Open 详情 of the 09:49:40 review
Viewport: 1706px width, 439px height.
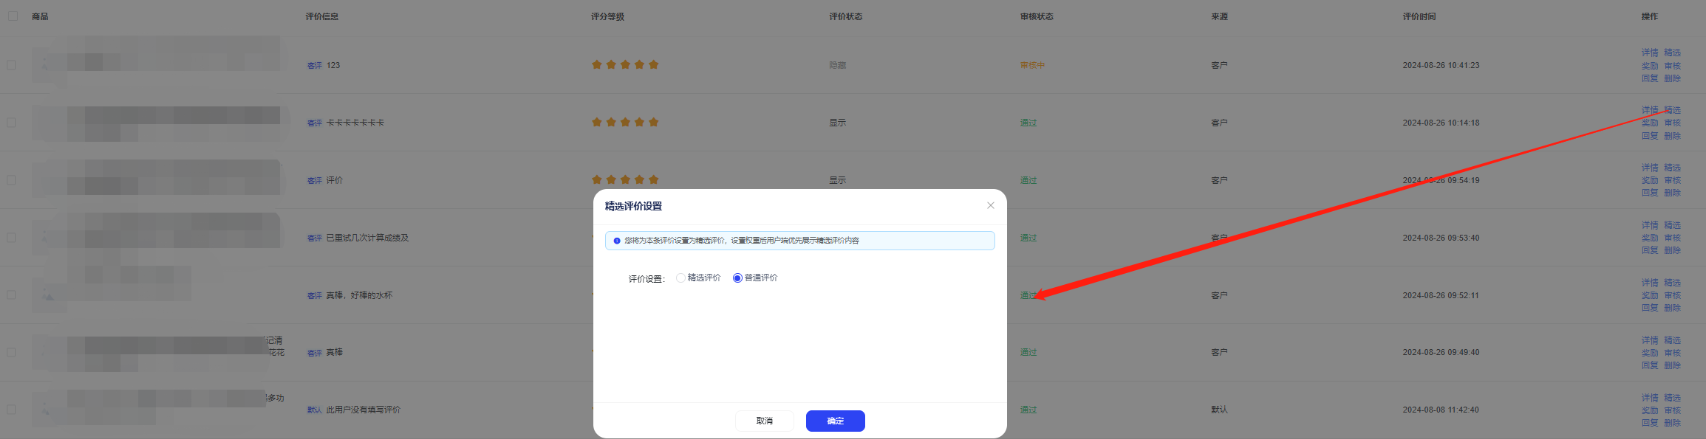point(1649,340)
